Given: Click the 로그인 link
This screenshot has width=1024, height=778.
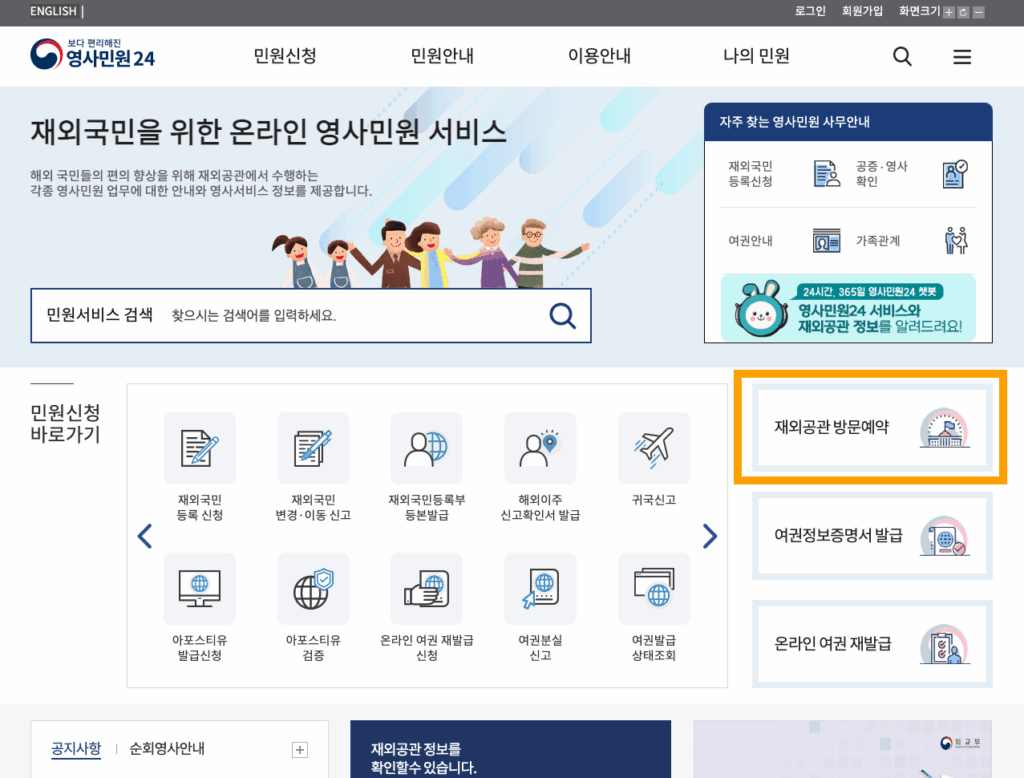Looking at the screenshot, I should (x=810, y=11).
